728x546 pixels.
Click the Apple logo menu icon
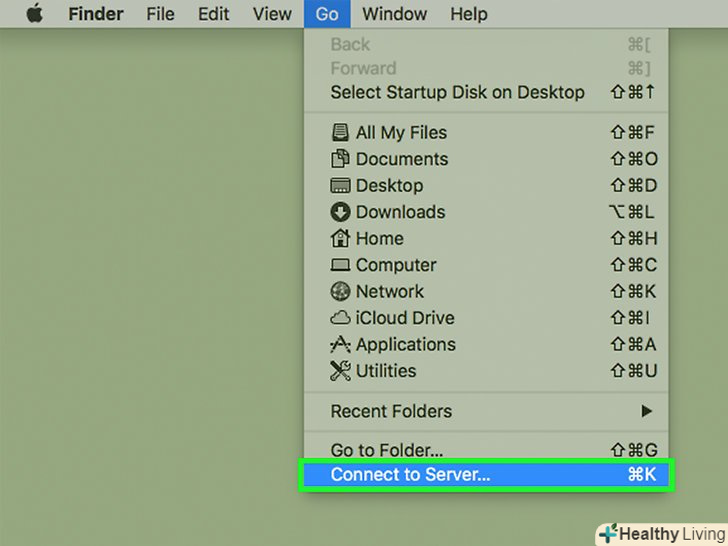(34, 14)
